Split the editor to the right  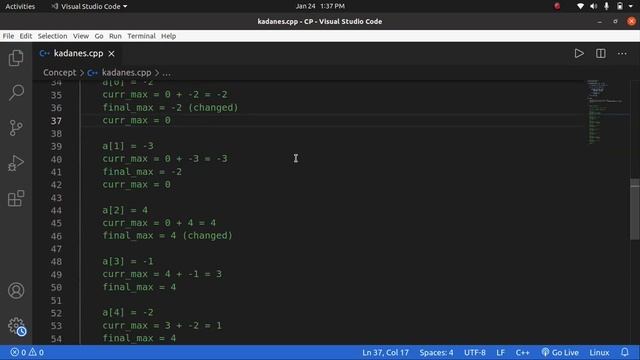(600, 53)
